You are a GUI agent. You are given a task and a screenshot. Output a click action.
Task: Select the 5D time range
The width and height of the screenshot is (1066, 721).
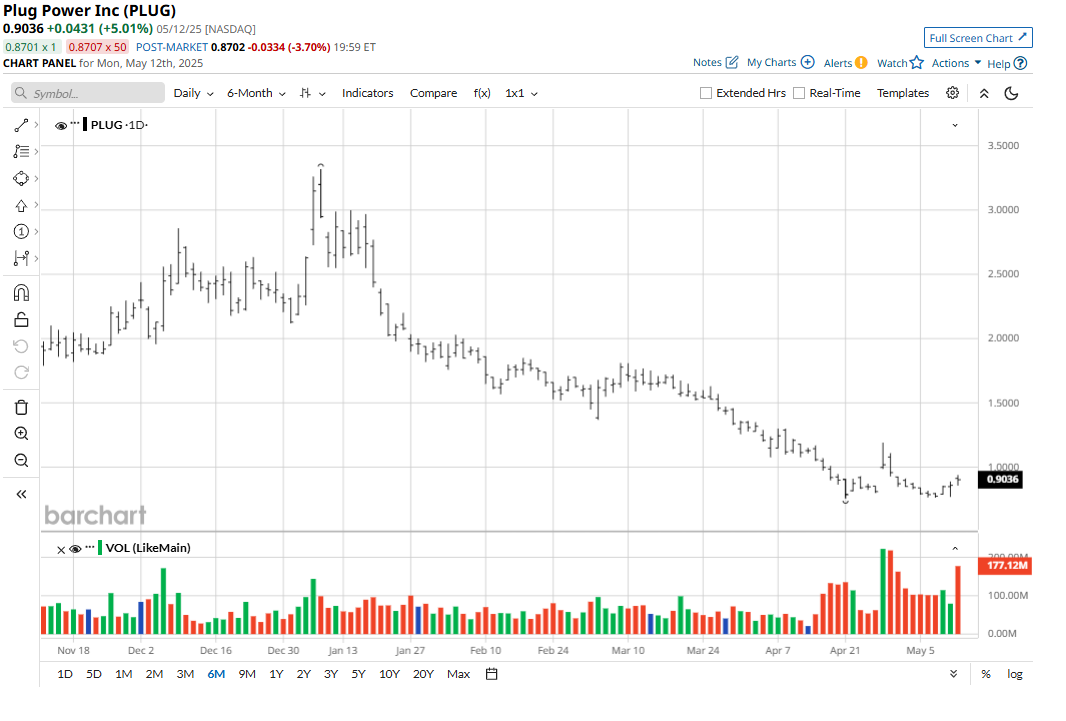pyautogui.click(x=94, y=674)
